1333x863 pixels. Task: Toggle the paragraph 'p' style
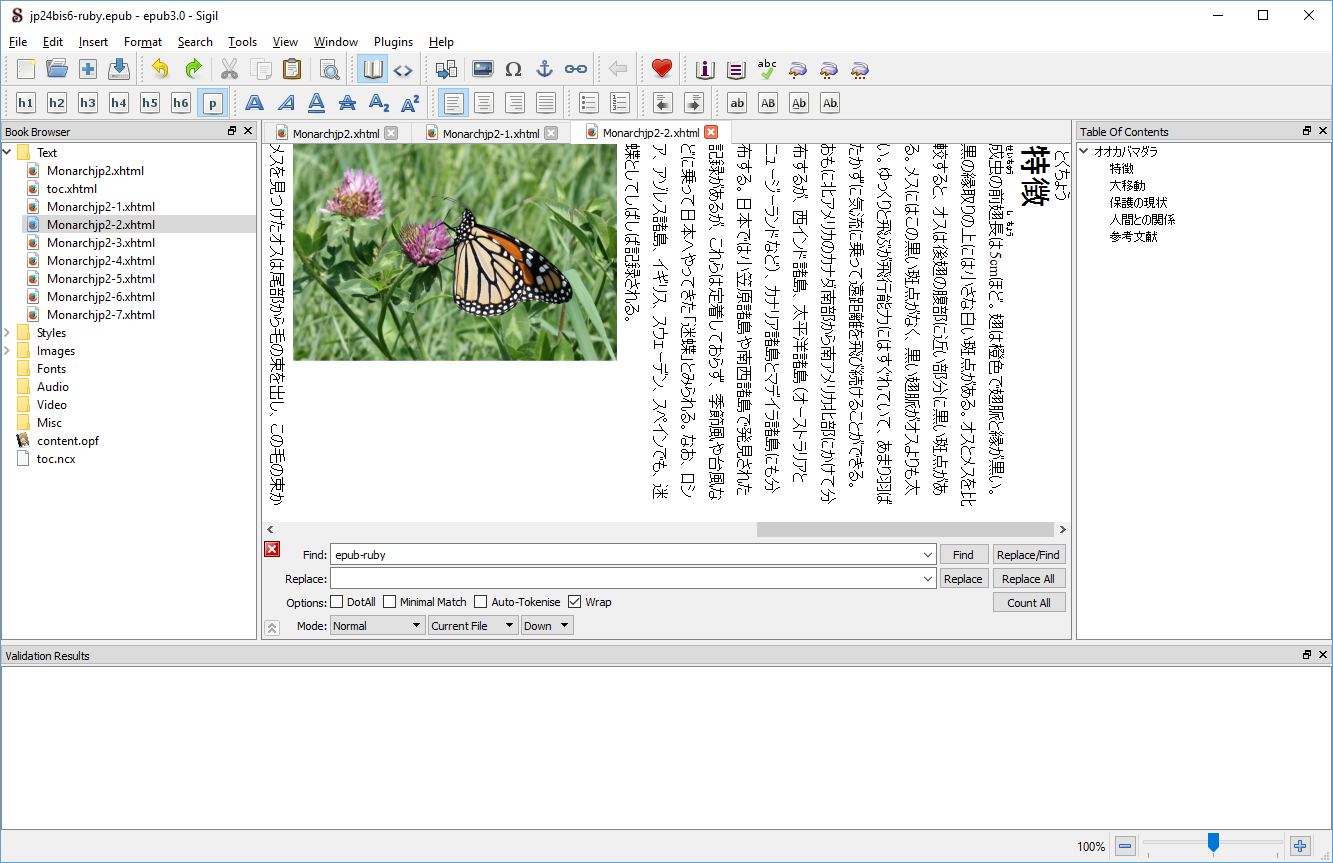[x=212, y=102]
